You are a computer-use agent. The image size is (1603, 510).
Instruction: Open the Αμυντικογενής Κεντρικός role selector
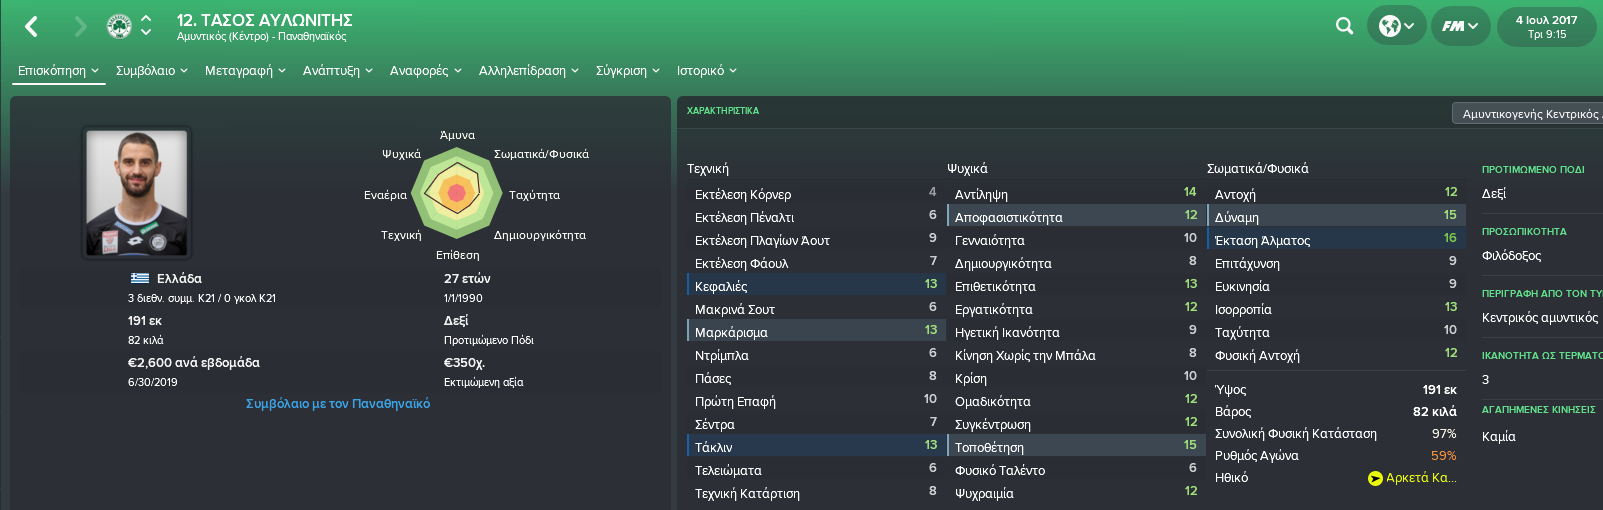point(1528,114)
